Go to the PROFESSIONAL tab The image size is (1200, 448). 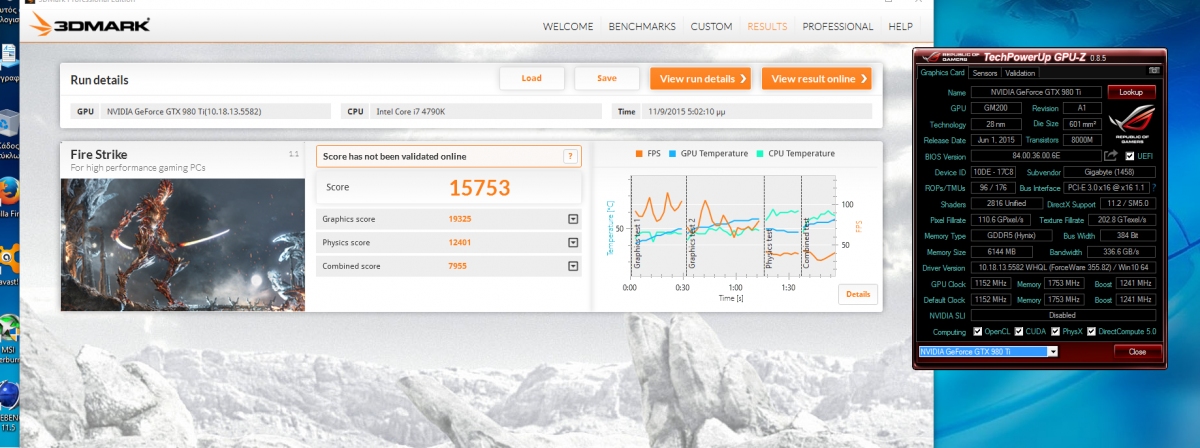[837, 26]
